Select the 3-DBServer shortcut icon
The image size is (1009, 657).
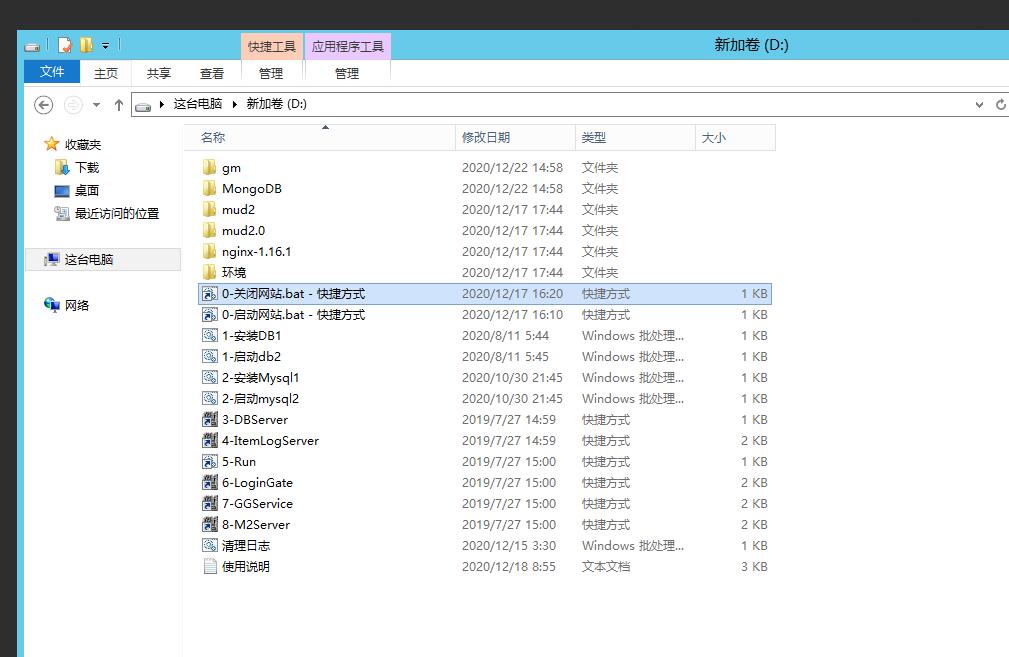tap(210, 420)
